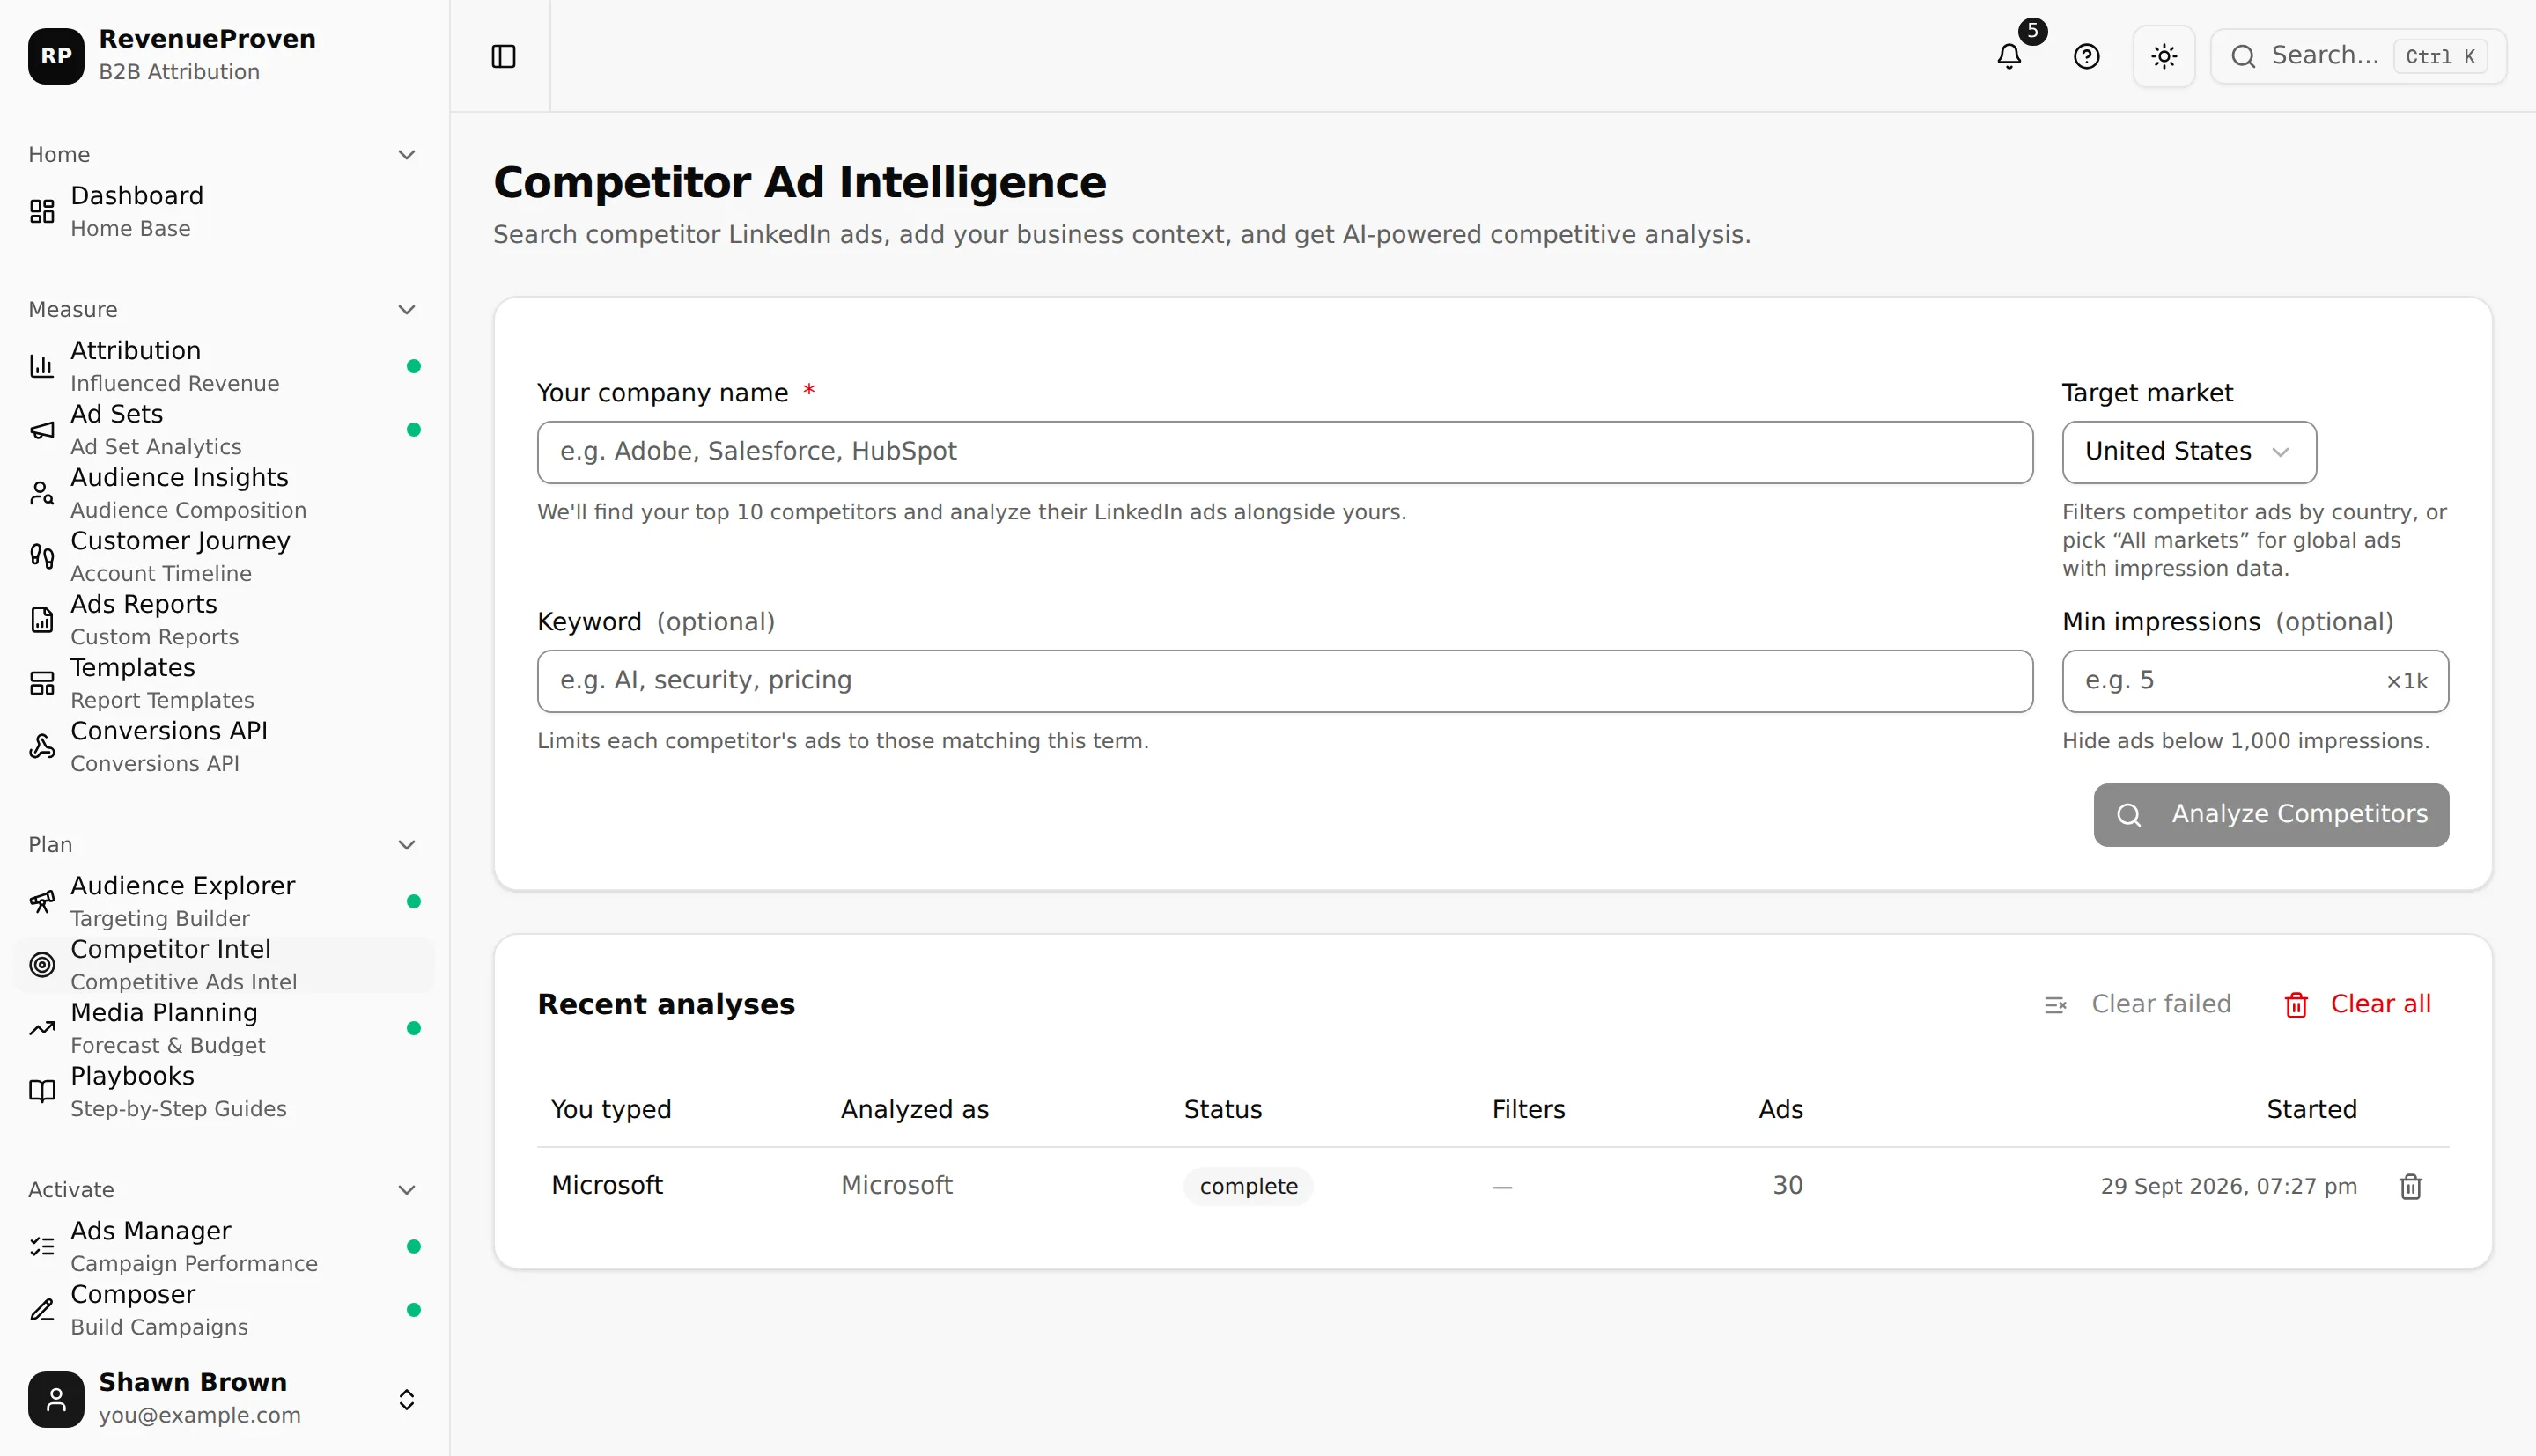This screenshot has width=2536, height=1456.
Task: Click the Search box in header
Action: [x=2358, y=56]
